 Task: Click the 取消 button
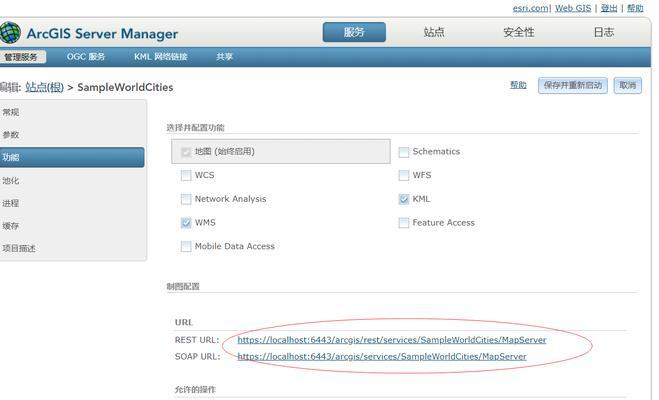pos(627,86)
